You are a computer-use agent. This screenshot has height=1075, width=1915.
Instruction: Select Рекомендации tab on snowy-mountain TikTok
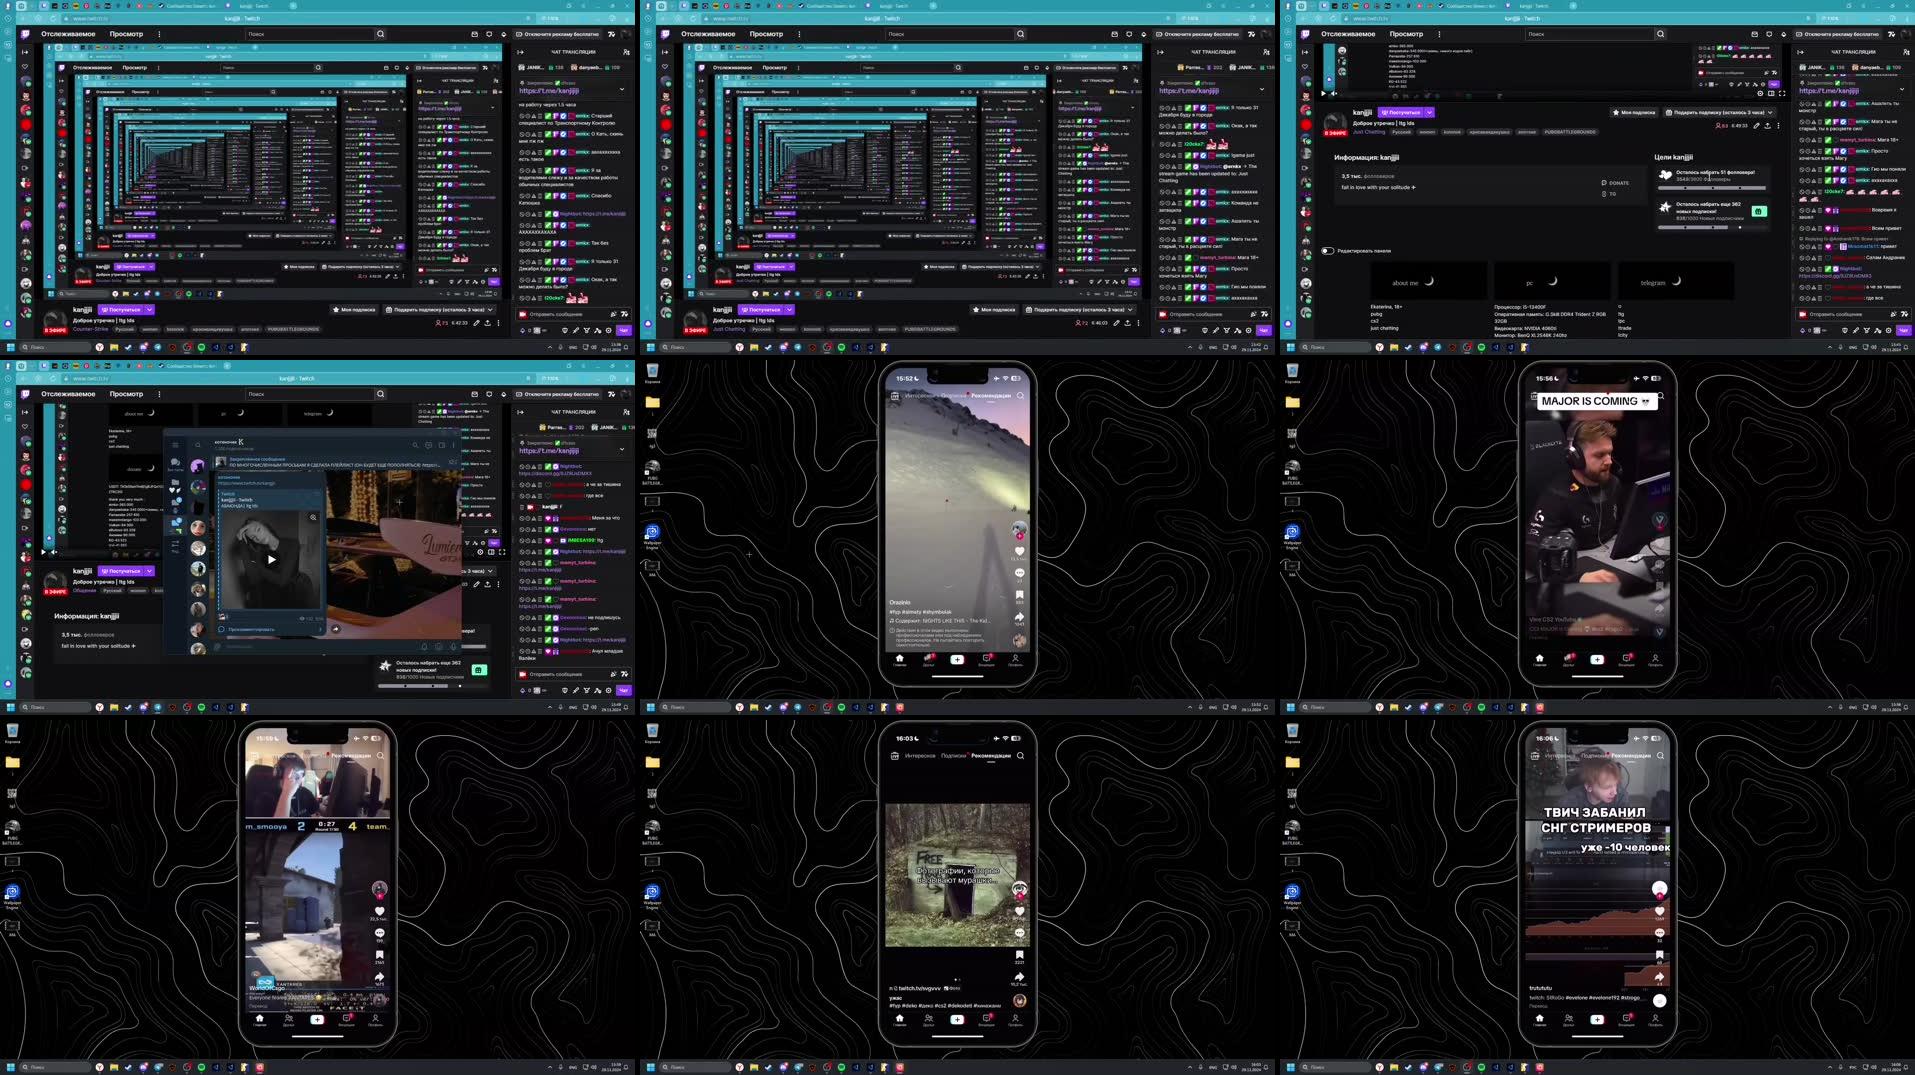click(x=991, y=395)
